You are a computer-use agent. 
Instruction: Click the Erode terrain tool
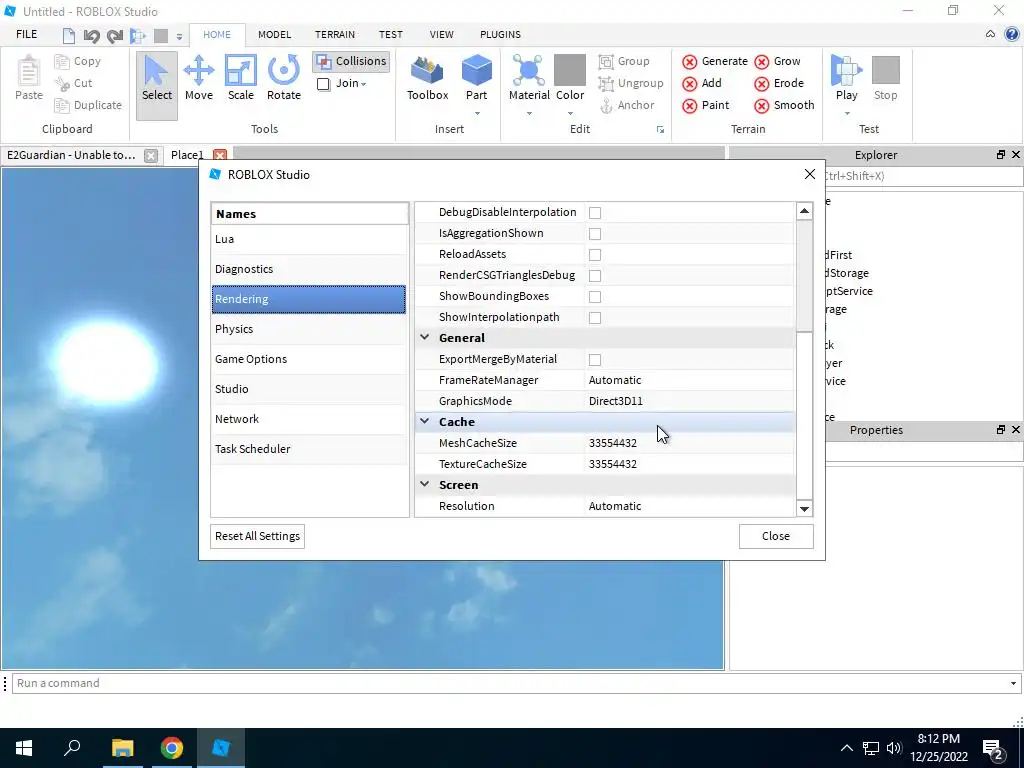coord(779,83)
